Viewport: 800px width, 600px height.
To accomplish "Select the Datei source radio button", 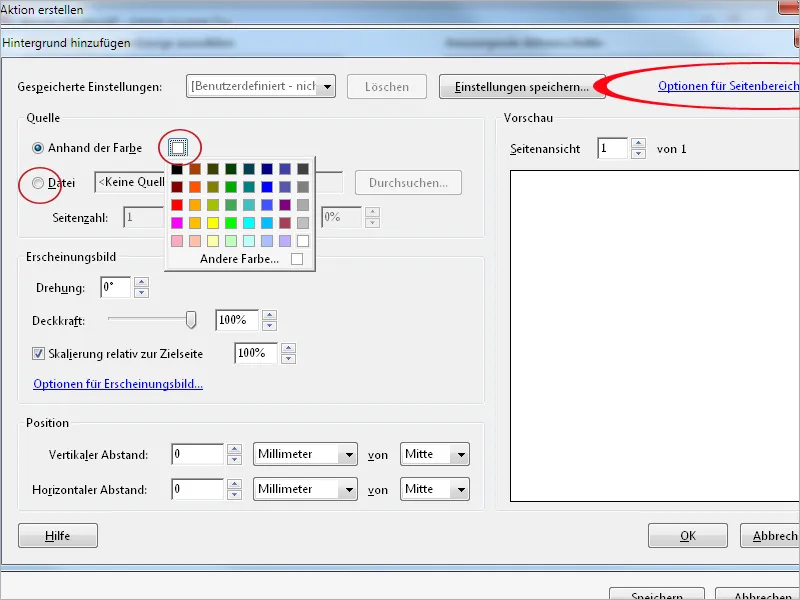I will tap(38, 183).
